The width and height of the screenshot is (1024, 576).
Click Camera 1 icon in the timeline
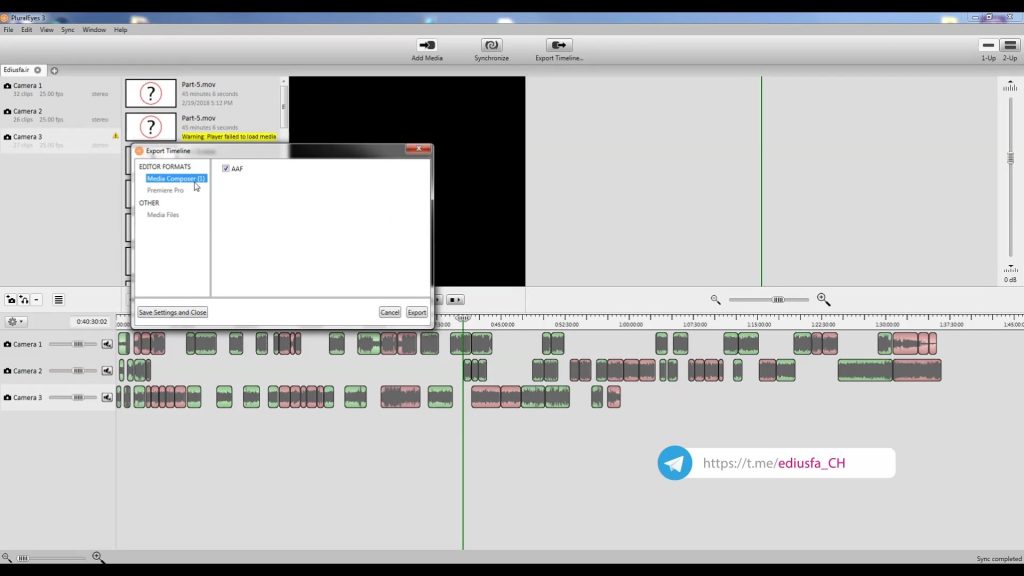click(x=7, y=344)
